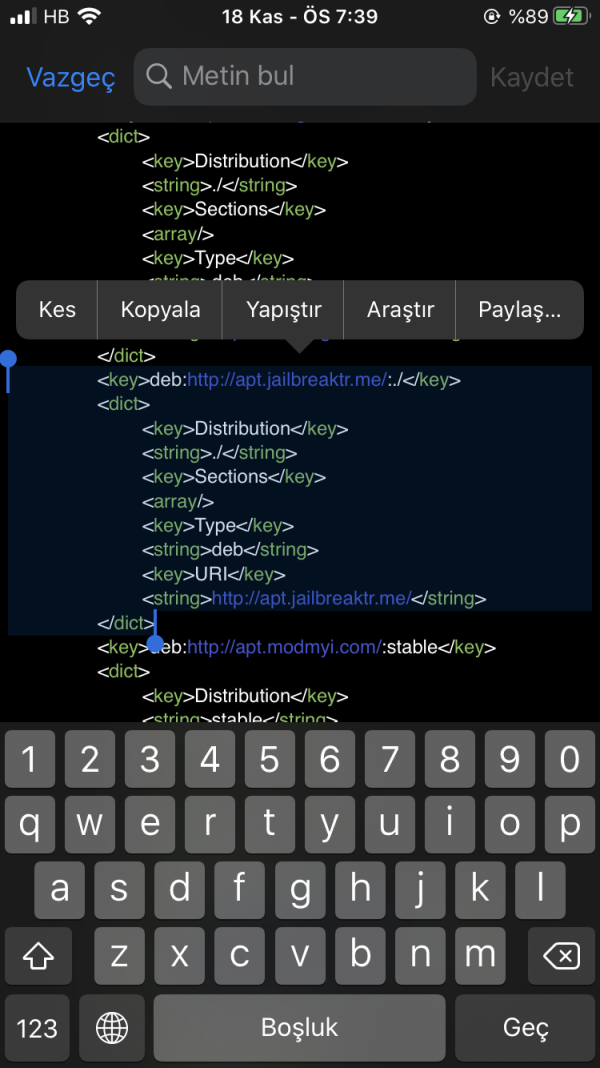Tap the Wi-Fi icon in status bar

89,16
